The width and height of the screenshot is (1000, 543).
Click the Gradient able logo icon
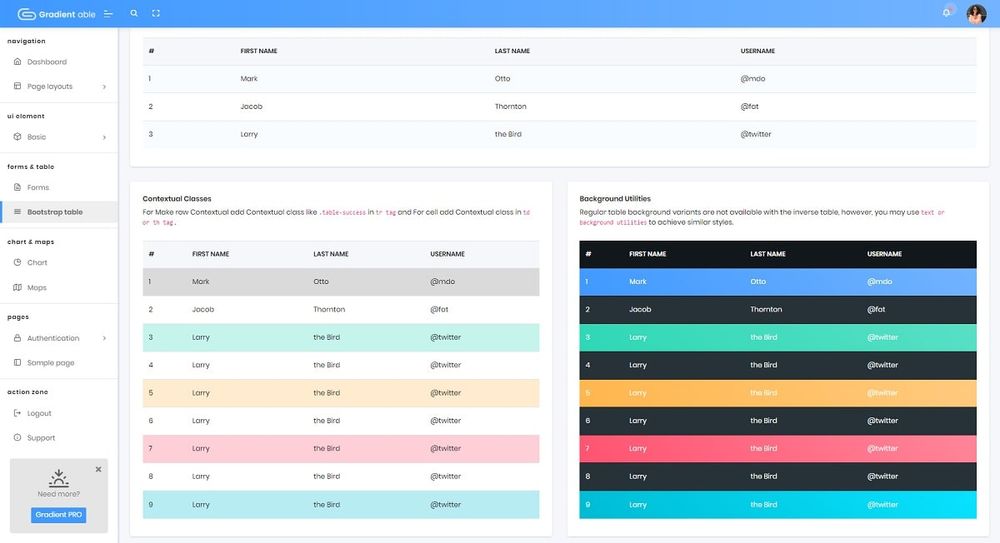(x=27, y=13)
